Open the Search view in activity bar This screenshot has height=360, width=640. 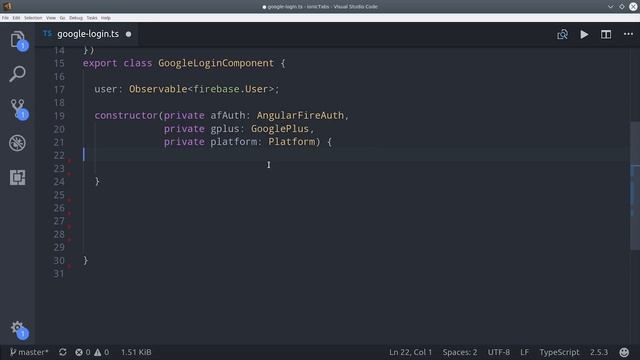(18, 74)
